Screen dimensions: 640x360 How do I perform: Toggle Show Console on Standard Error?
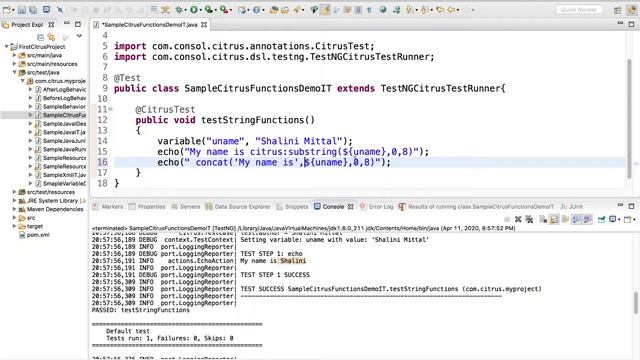(x=587, y=220)
